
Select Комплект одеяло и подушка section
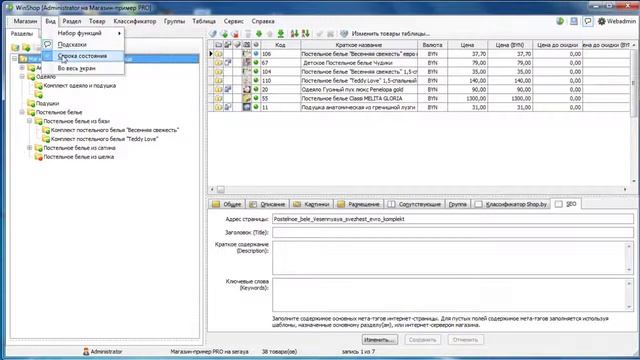(80, 86)
